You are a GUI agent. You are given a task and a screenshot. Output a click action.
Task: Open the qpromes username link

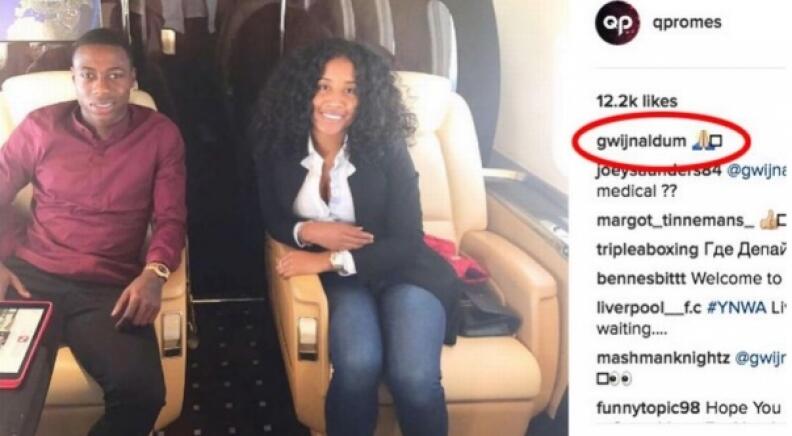pos(687,23)
